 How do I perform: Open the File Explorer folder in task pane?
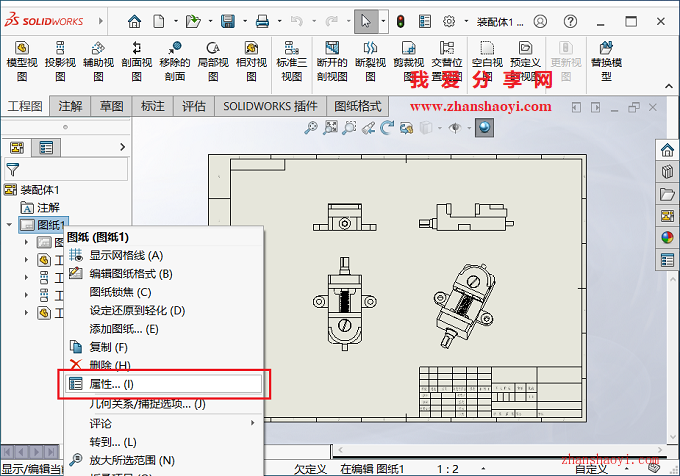[x=667, y=194]
